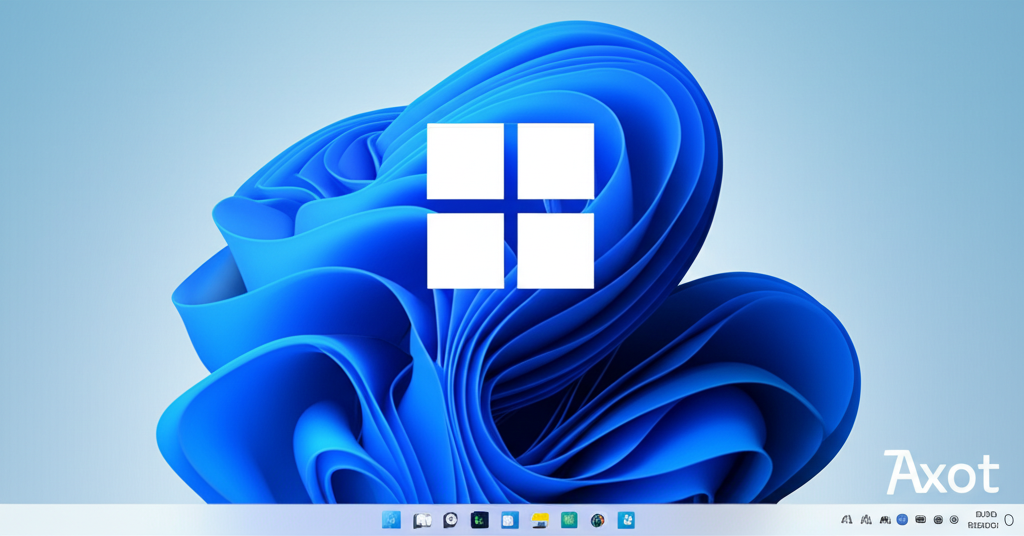1024x536 pixels.
Task: Open the third system tray icon
Action: tap(884, 520)
